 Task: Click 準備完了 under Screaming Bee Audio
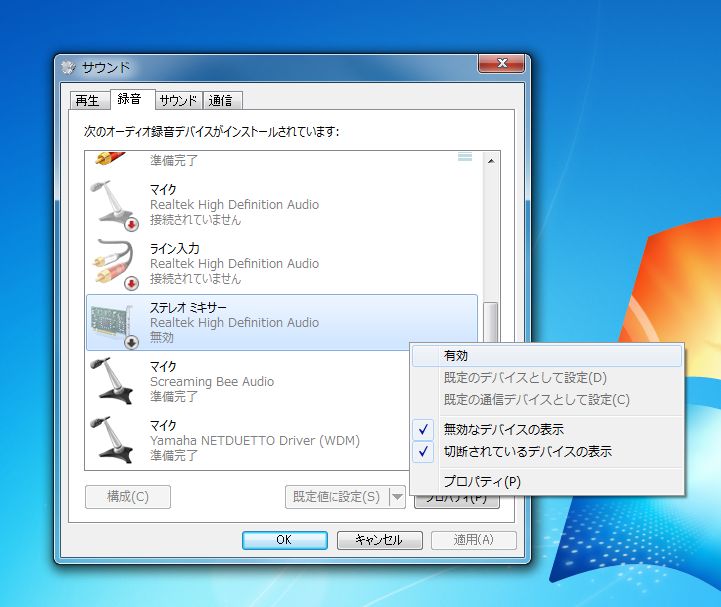click(x=174, y=396)
